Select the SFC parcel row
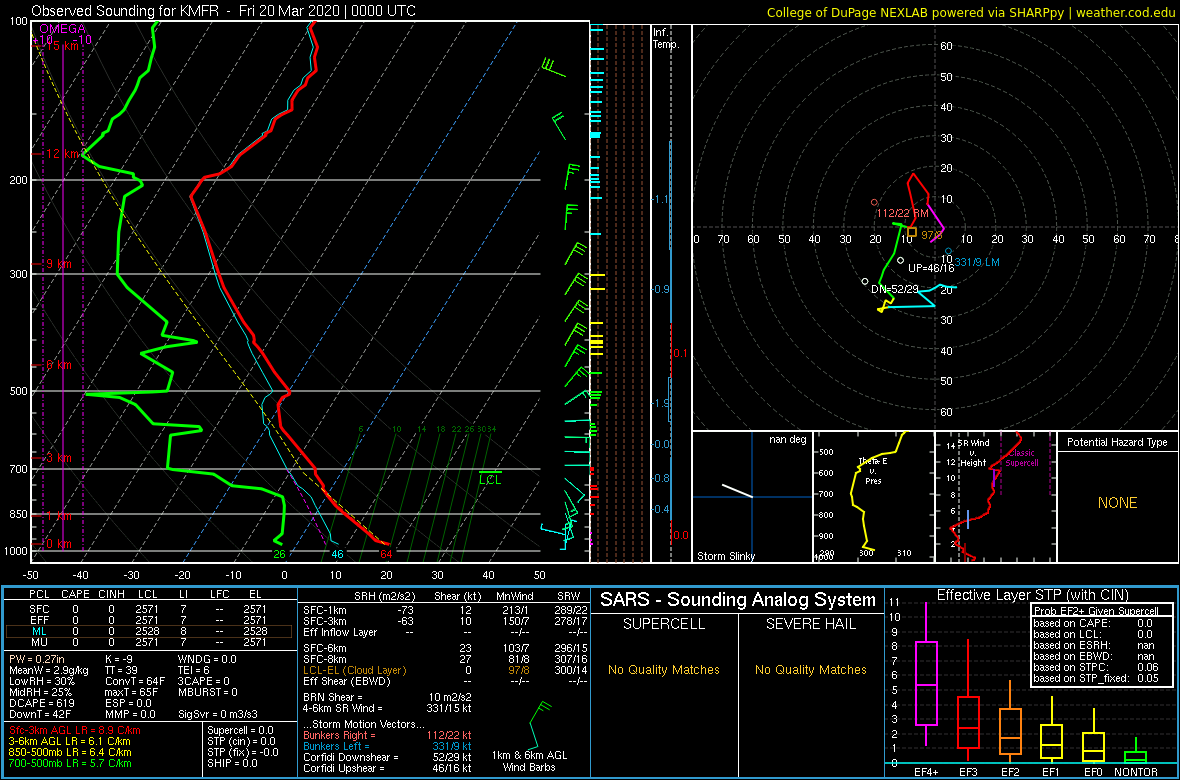The width and height of the screenshot is (1180, 780). point(150,607)
